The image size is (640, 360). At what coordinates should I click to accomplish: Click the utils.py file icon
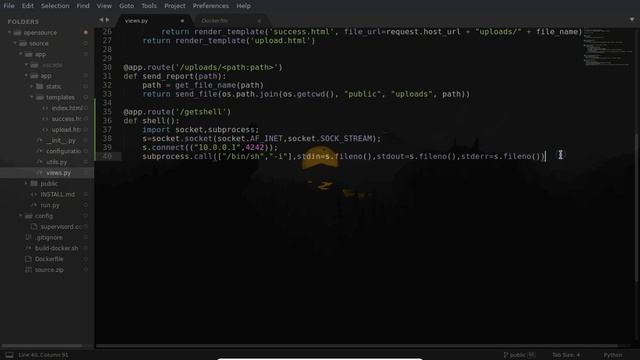click(x=40, y=162)
